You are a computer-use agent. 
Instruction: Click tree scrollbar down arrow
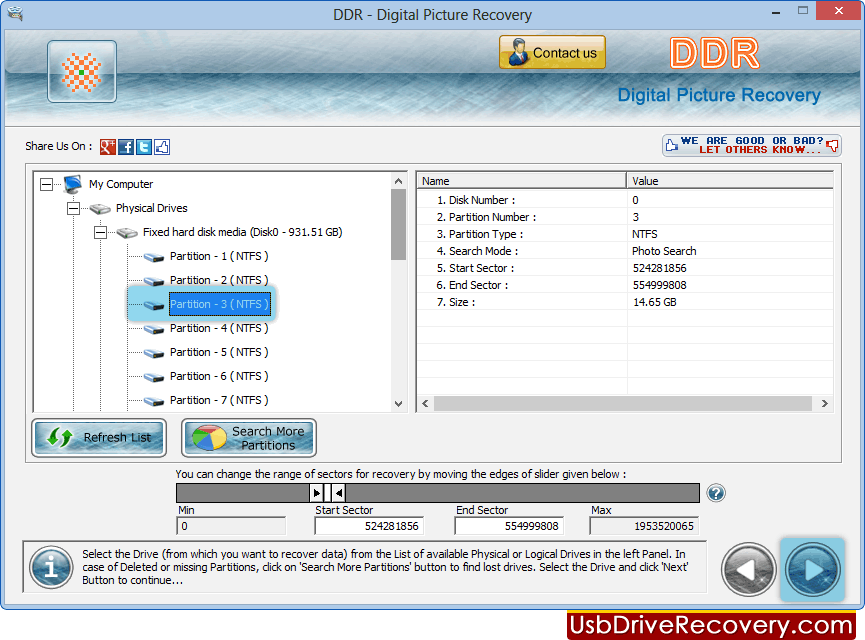click(x=398, y=404)
